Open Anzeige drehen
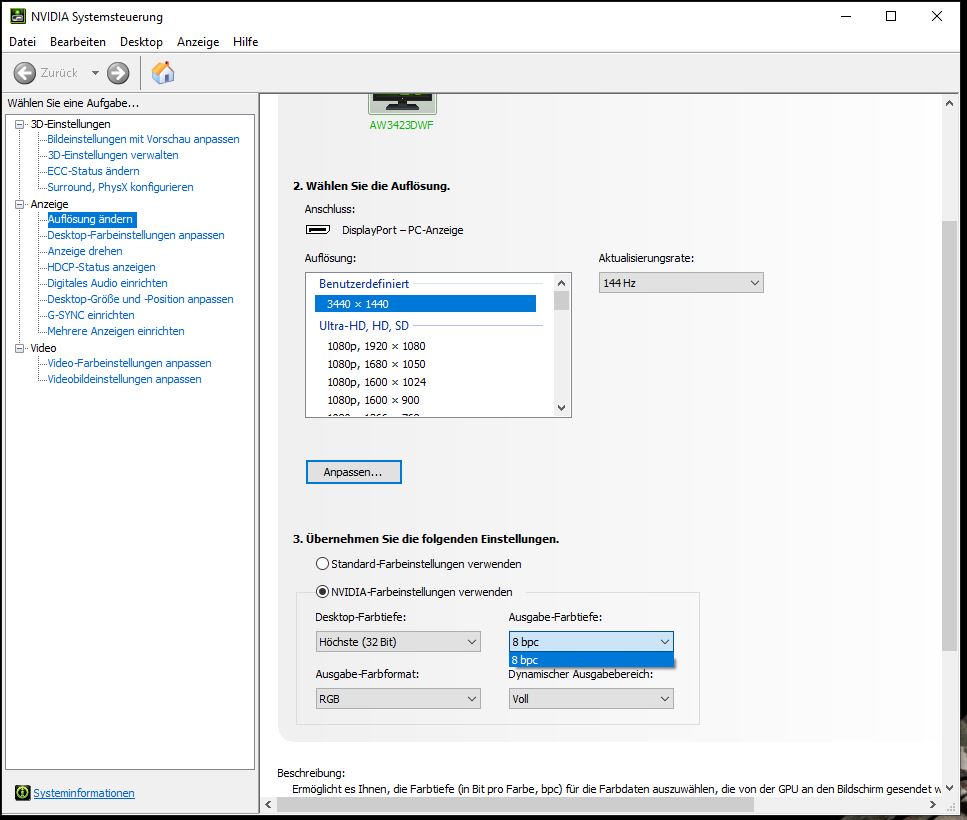 click(85, 252)
